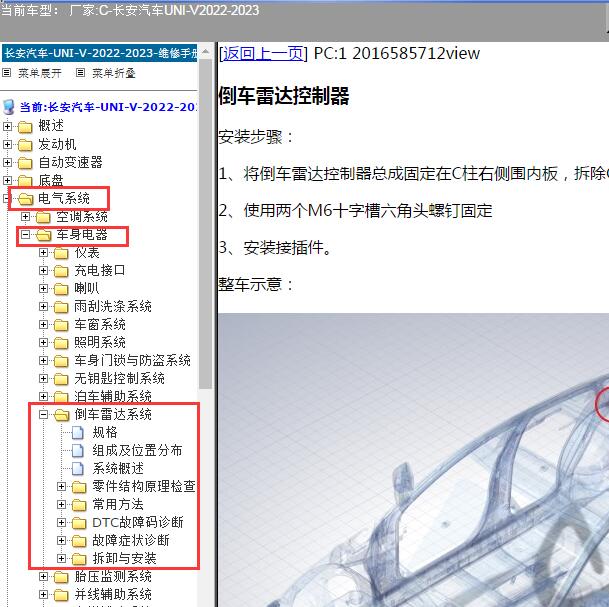Click the 电气系统 open folder icon
The image size is (609, 607).
point(25,199)
